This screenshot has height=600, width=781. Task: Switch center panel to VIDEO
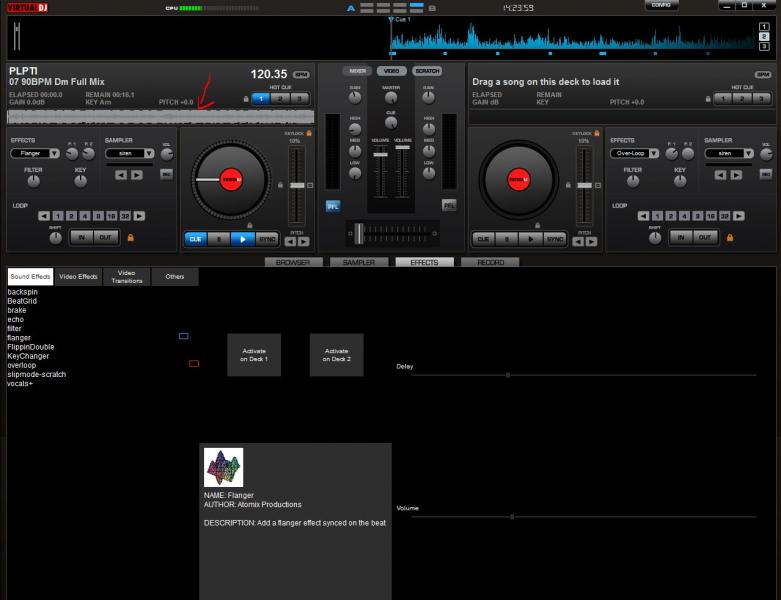pyautogui.click(x=391, y=71)
